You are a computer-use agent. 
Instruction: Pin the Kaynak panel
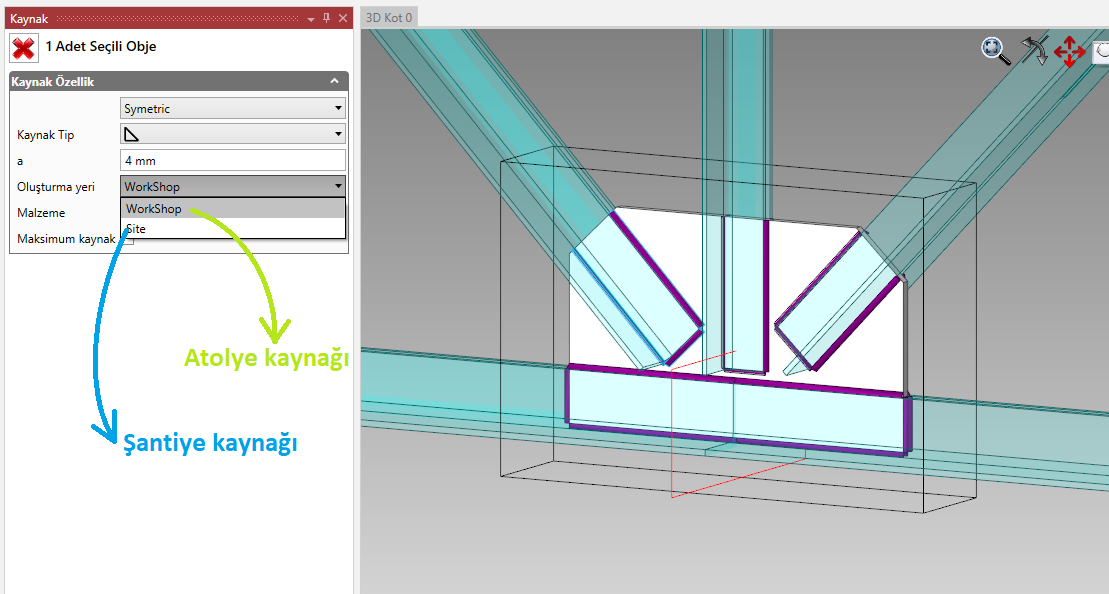[x=326, y=18]
